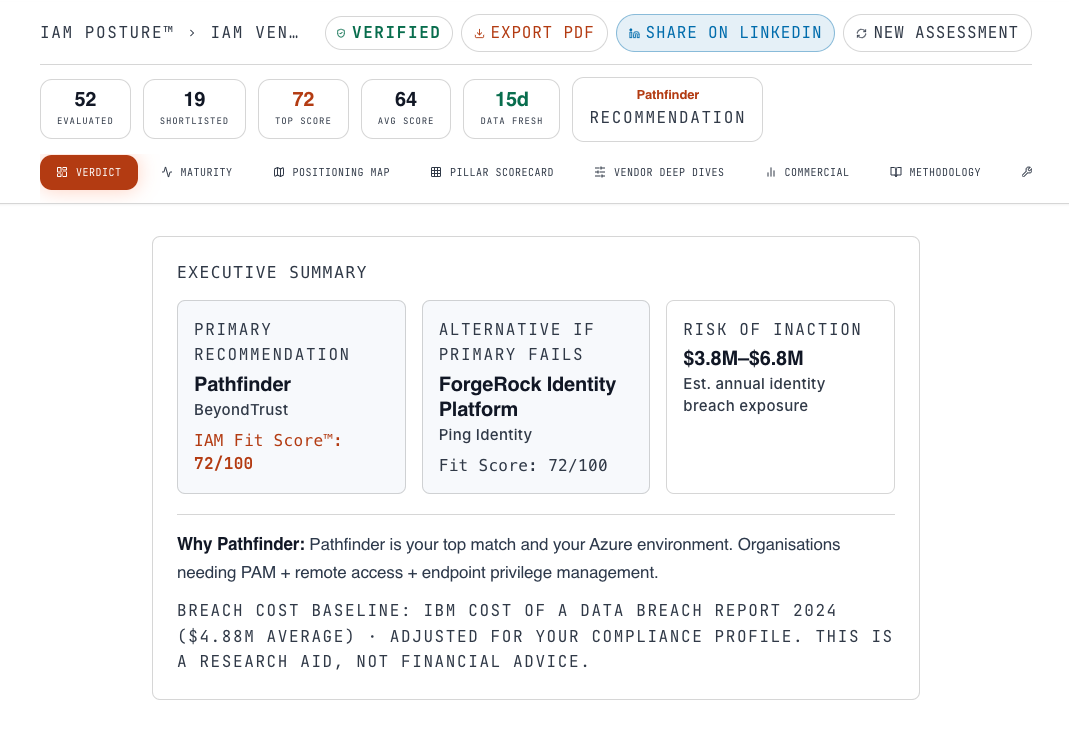Click the 72 Top Score card

[x=303, y=109]
